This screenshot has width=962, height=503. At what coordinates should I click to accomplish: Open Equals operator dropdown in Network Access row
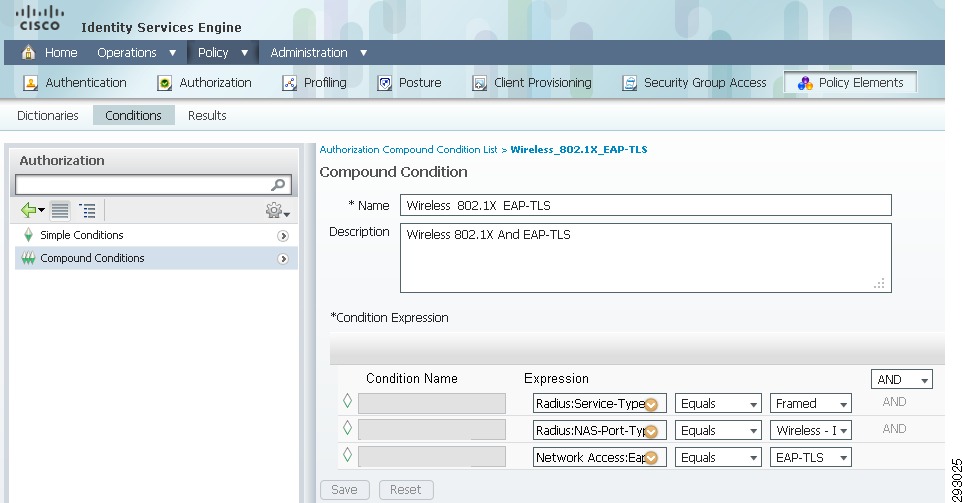718,458
